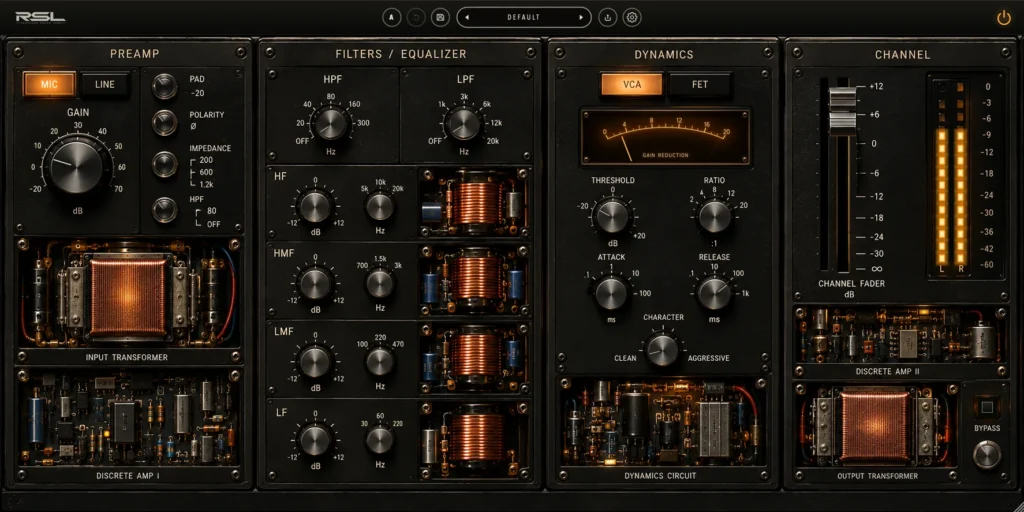Image resolution: width=1024 pixels, height=512 pixels.
Task: Toggle the plugin power button
Action: point(1004,18)
